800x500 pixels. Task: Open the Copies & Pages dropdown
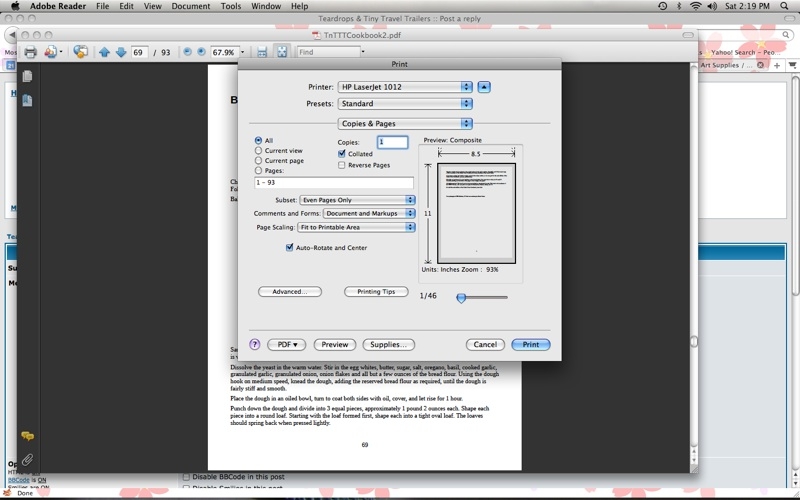click(x=405, y=123)
